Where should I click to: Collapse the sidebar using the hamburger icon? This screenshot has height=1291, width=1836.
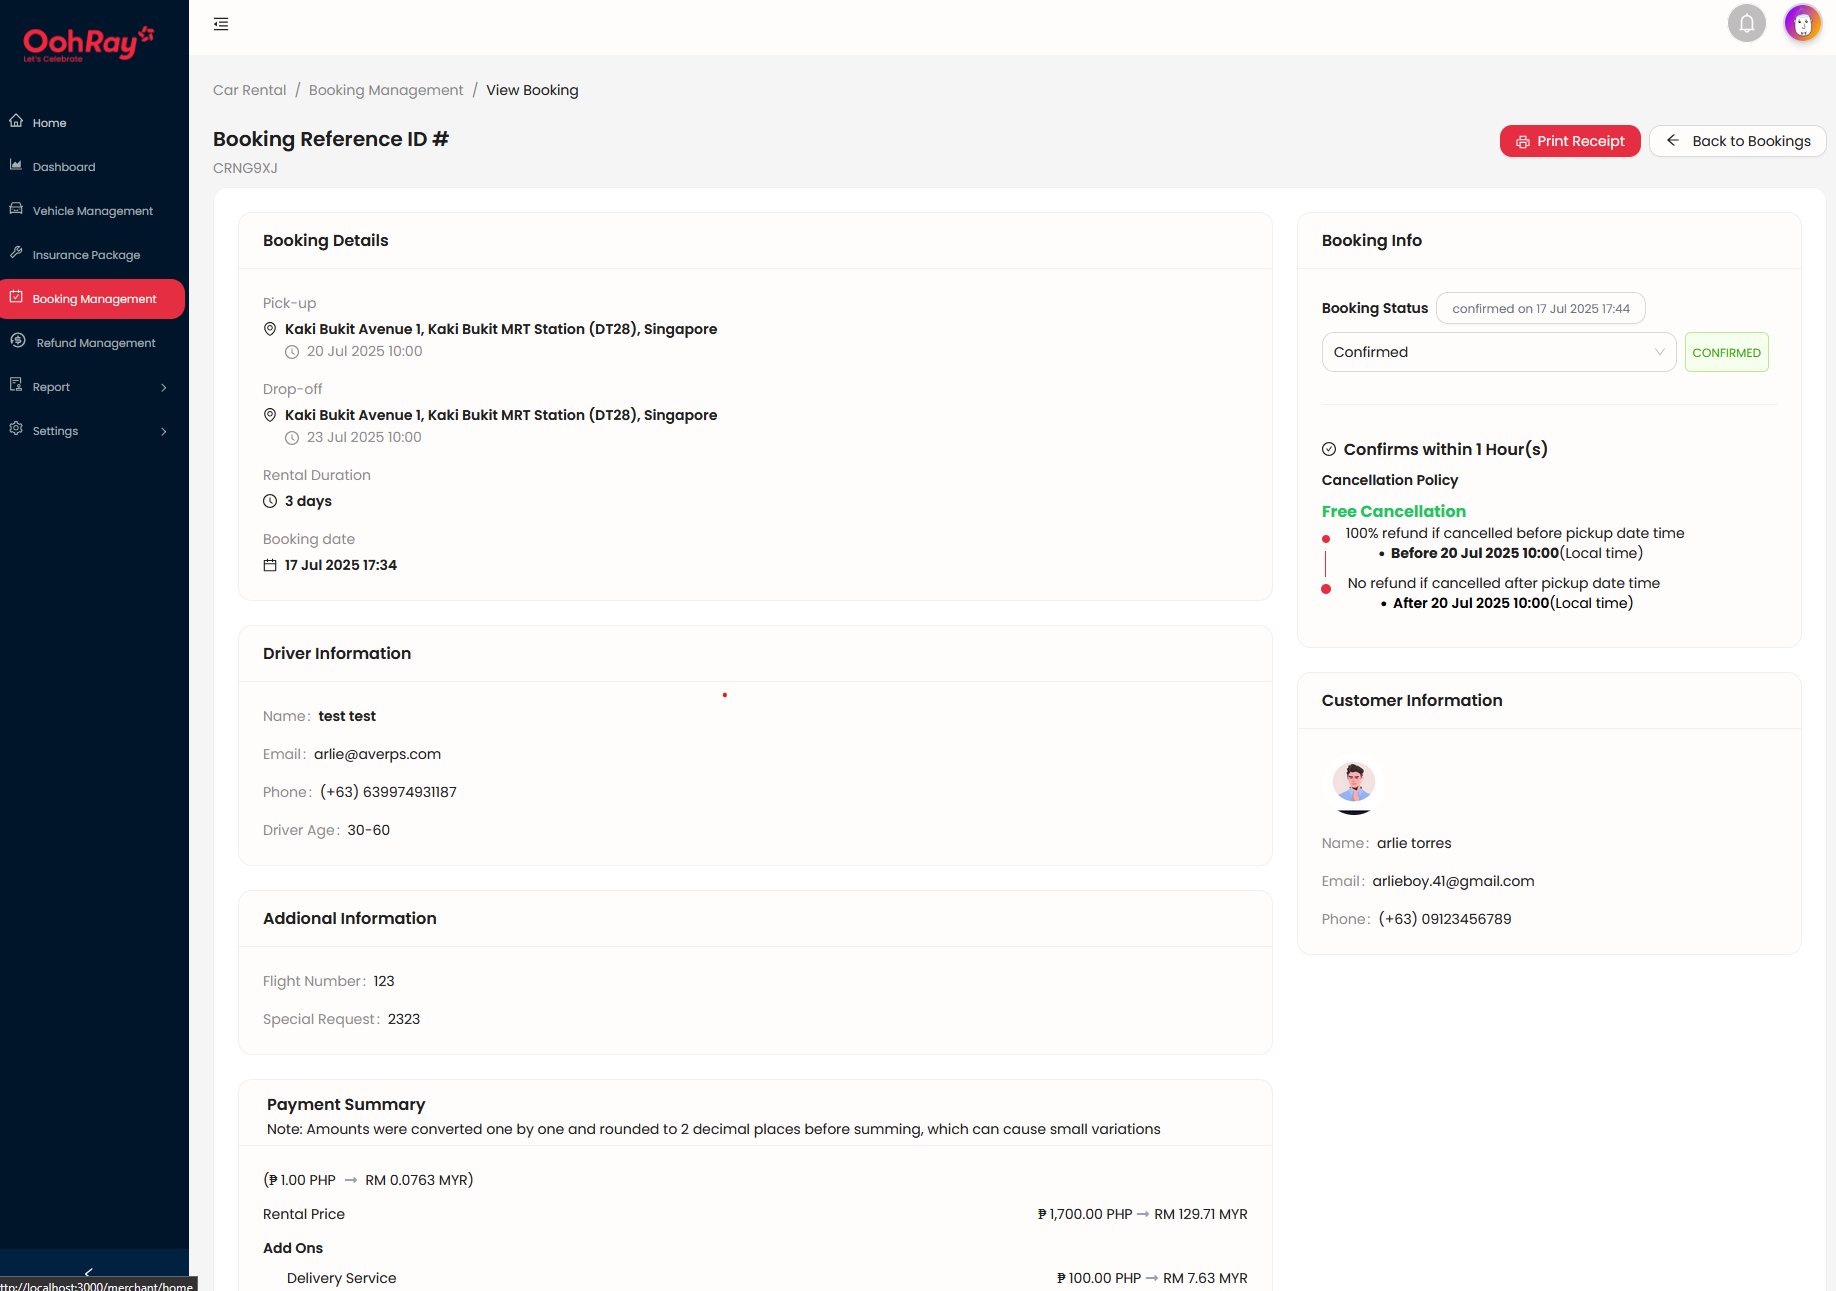coord(221,24)
